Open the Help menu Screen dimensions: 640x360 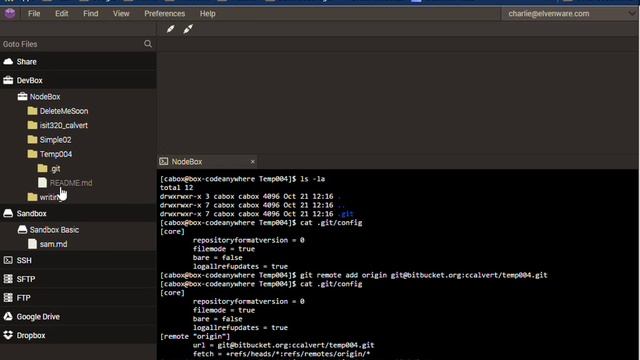pyautogui.click(x=207, y=13)
